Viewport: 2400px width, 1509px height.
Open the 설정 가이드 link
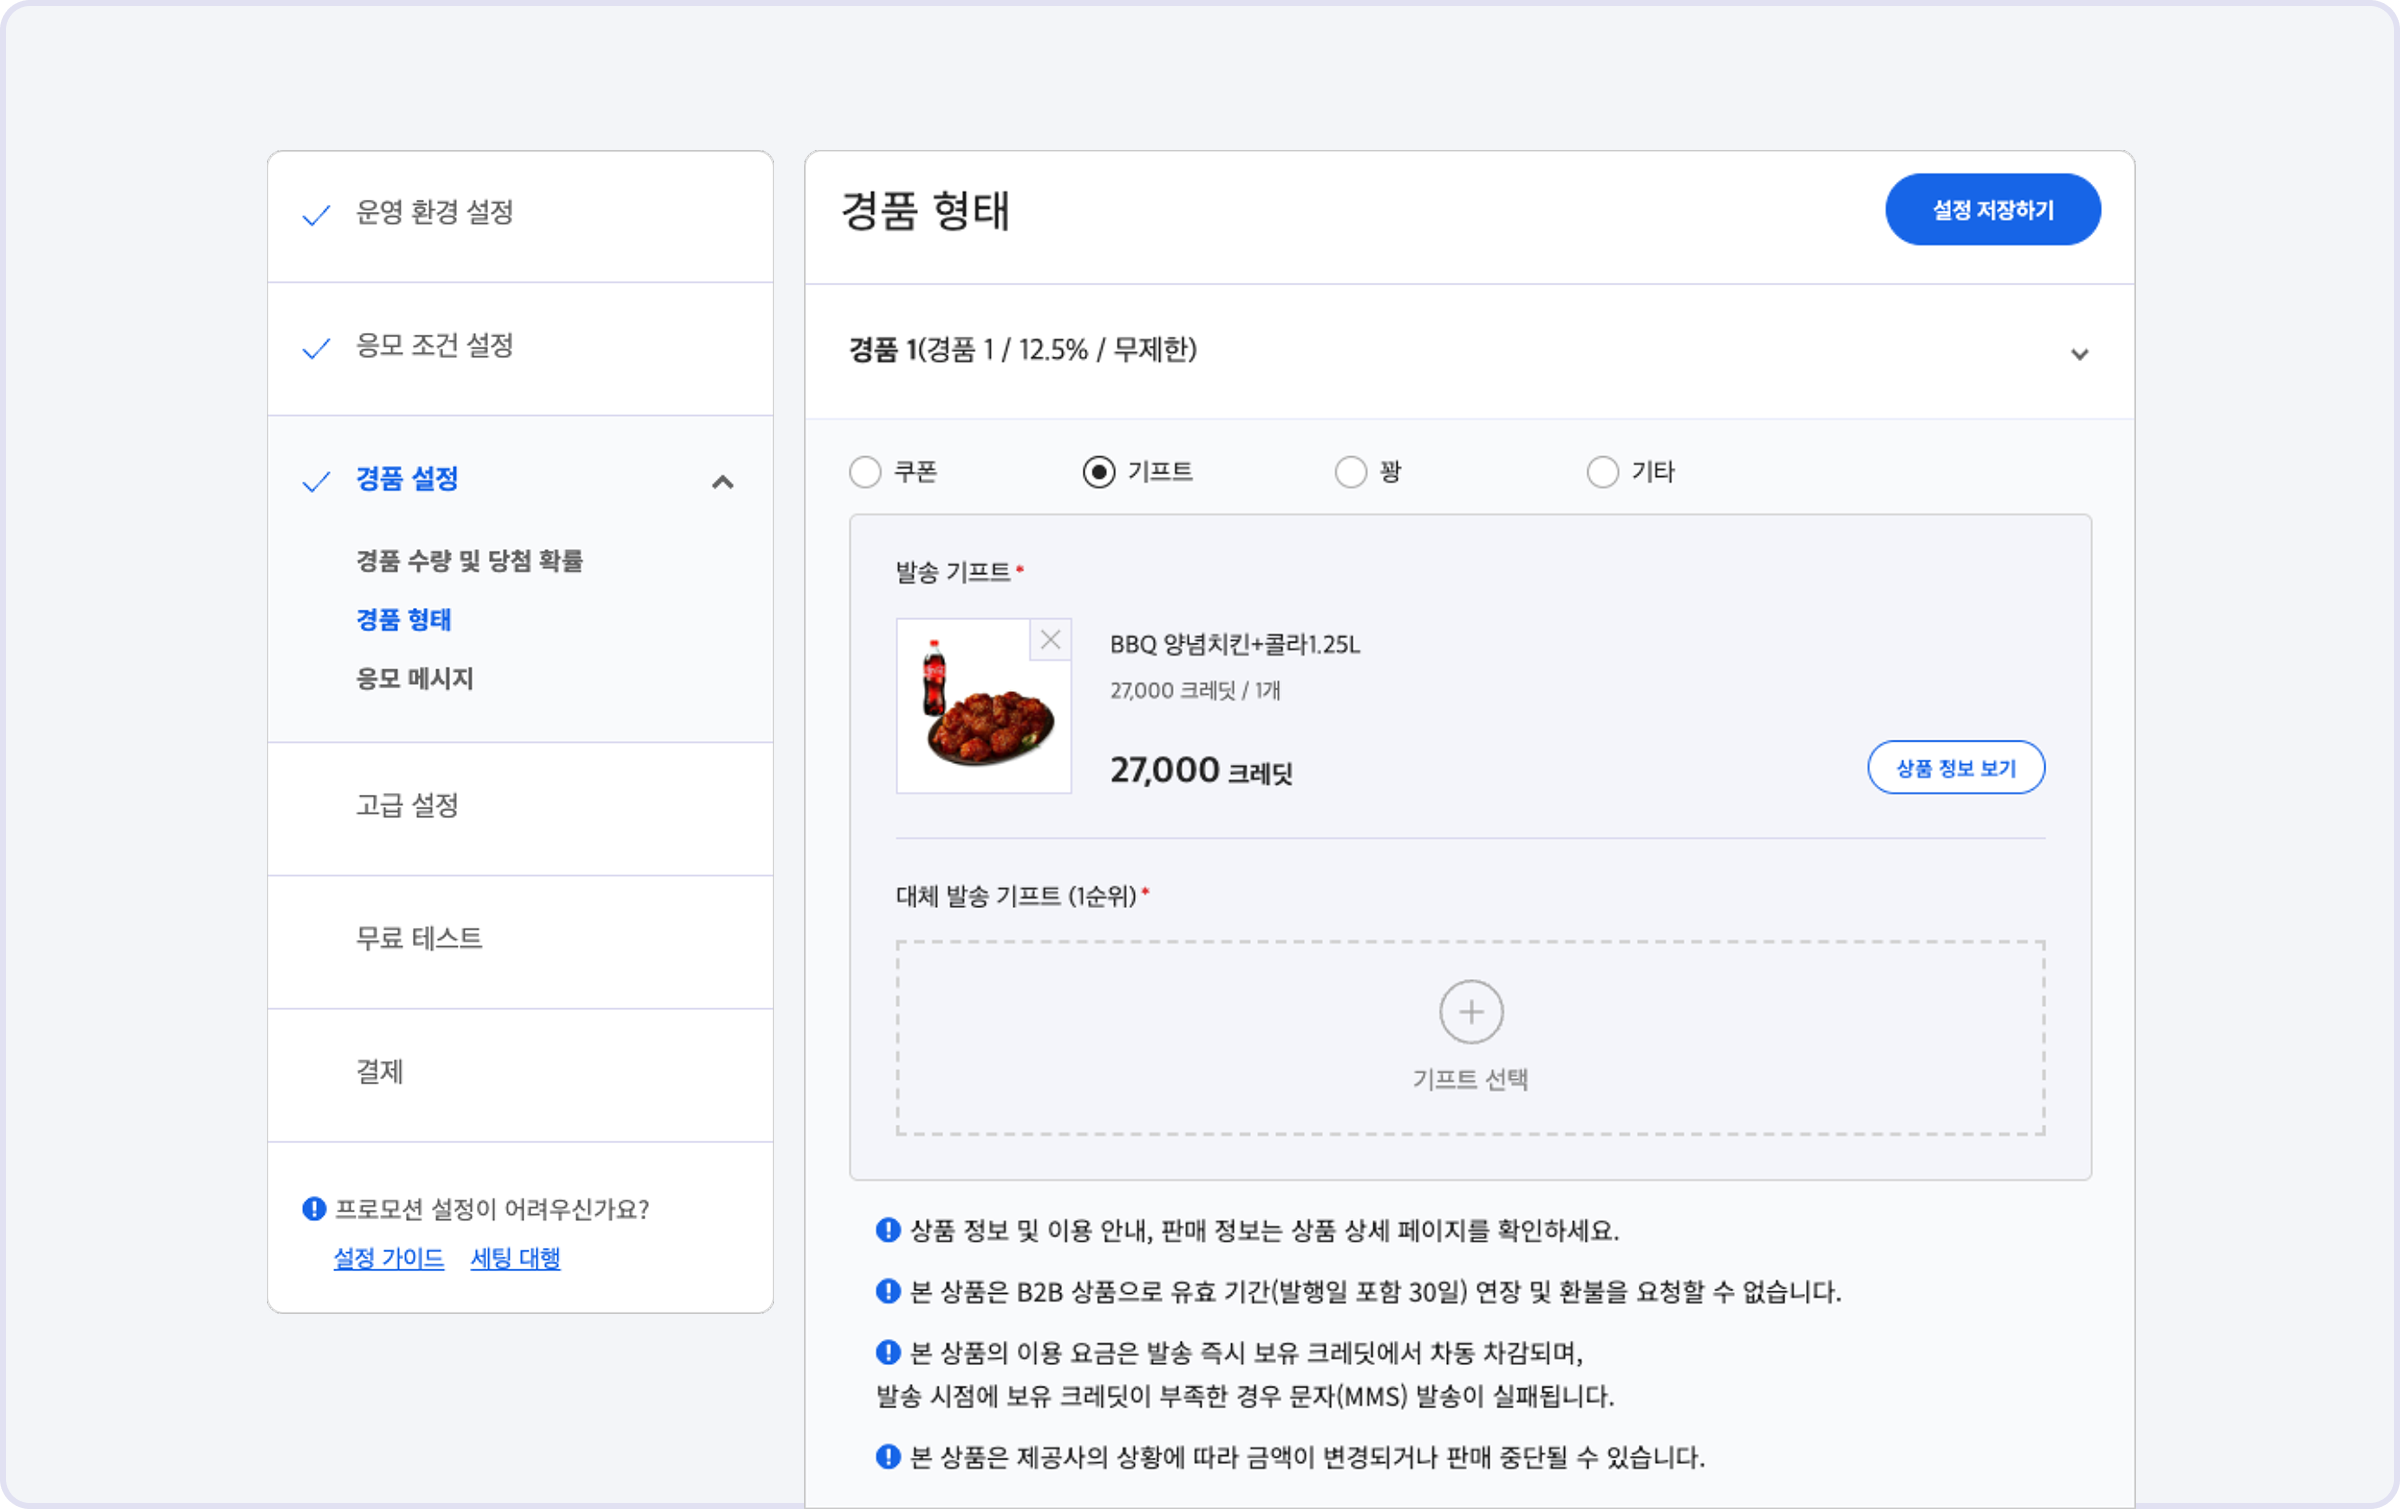[x=388, y=1258]
